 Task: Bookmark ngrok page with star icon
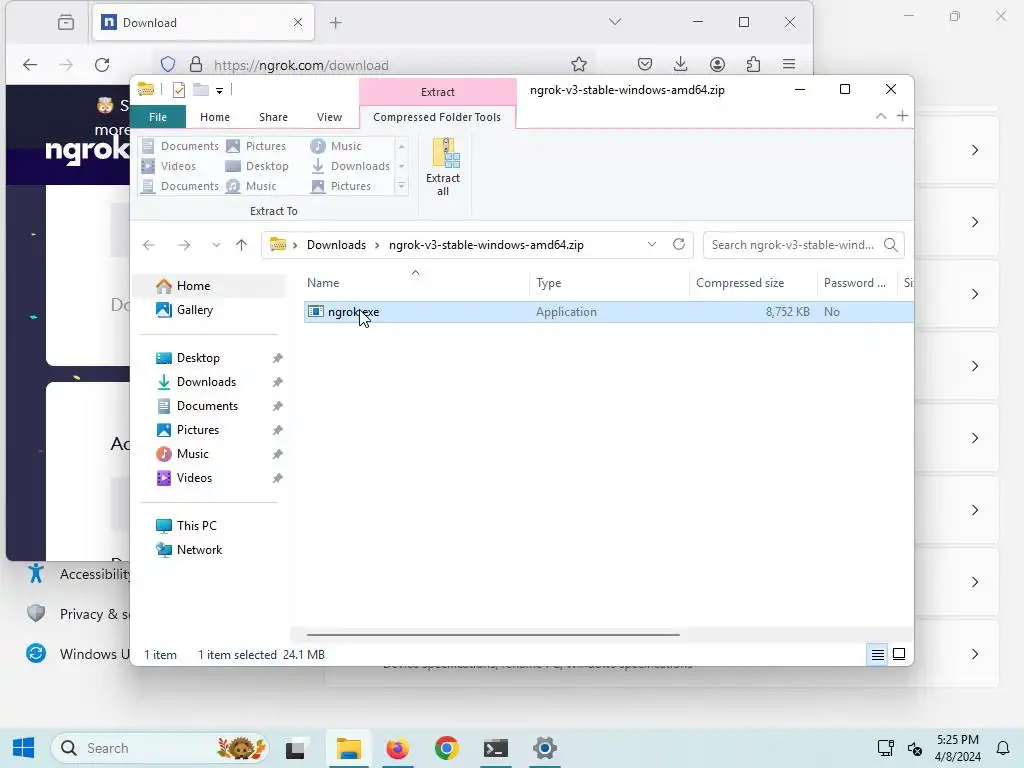tap(579, 64)
